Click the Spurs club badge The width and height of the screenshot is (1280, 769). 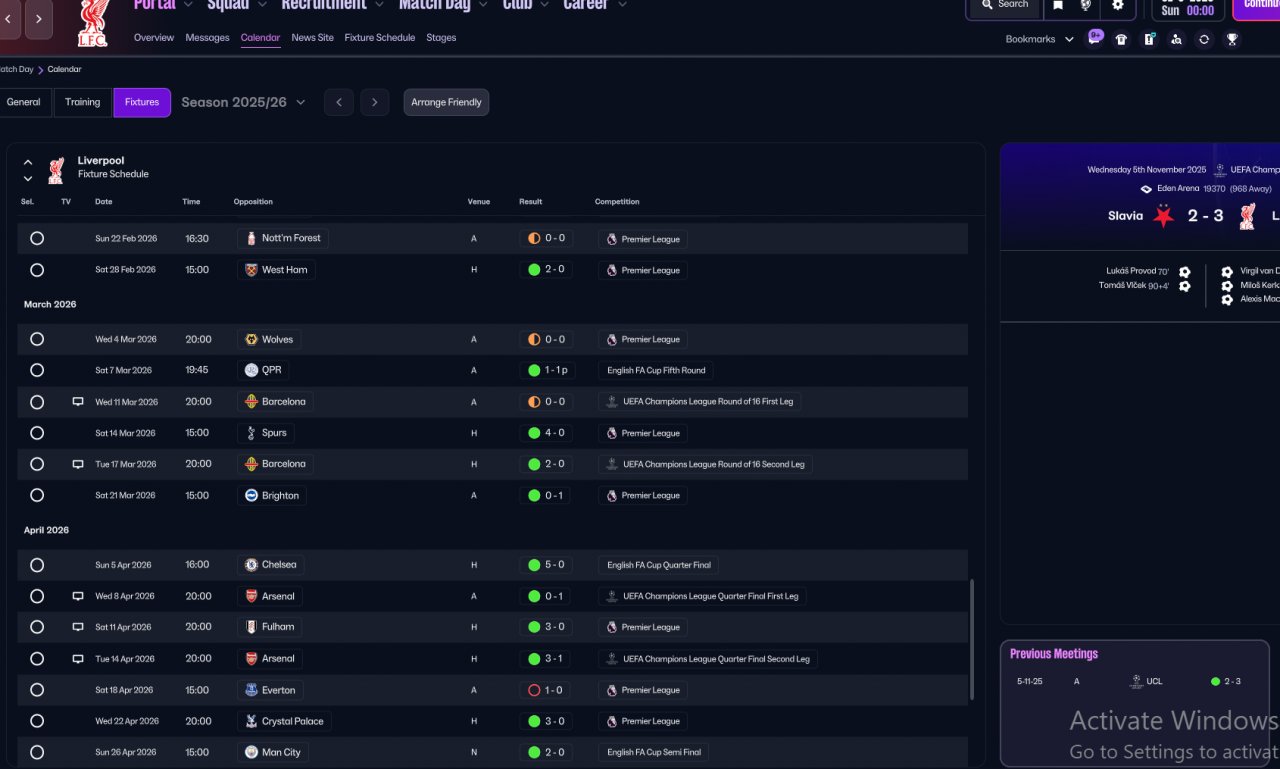tap(251, 433)
